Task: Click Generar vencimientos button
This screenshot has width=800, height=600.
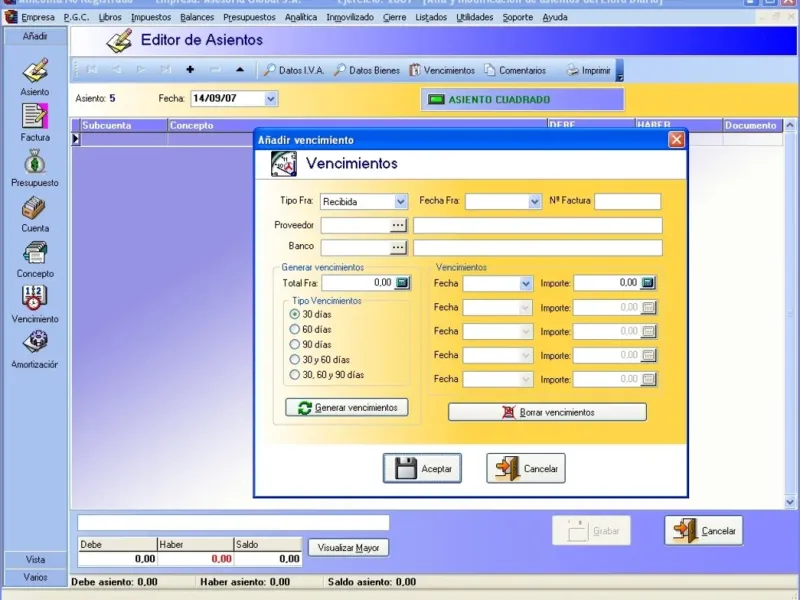Action: coord(346,408)
